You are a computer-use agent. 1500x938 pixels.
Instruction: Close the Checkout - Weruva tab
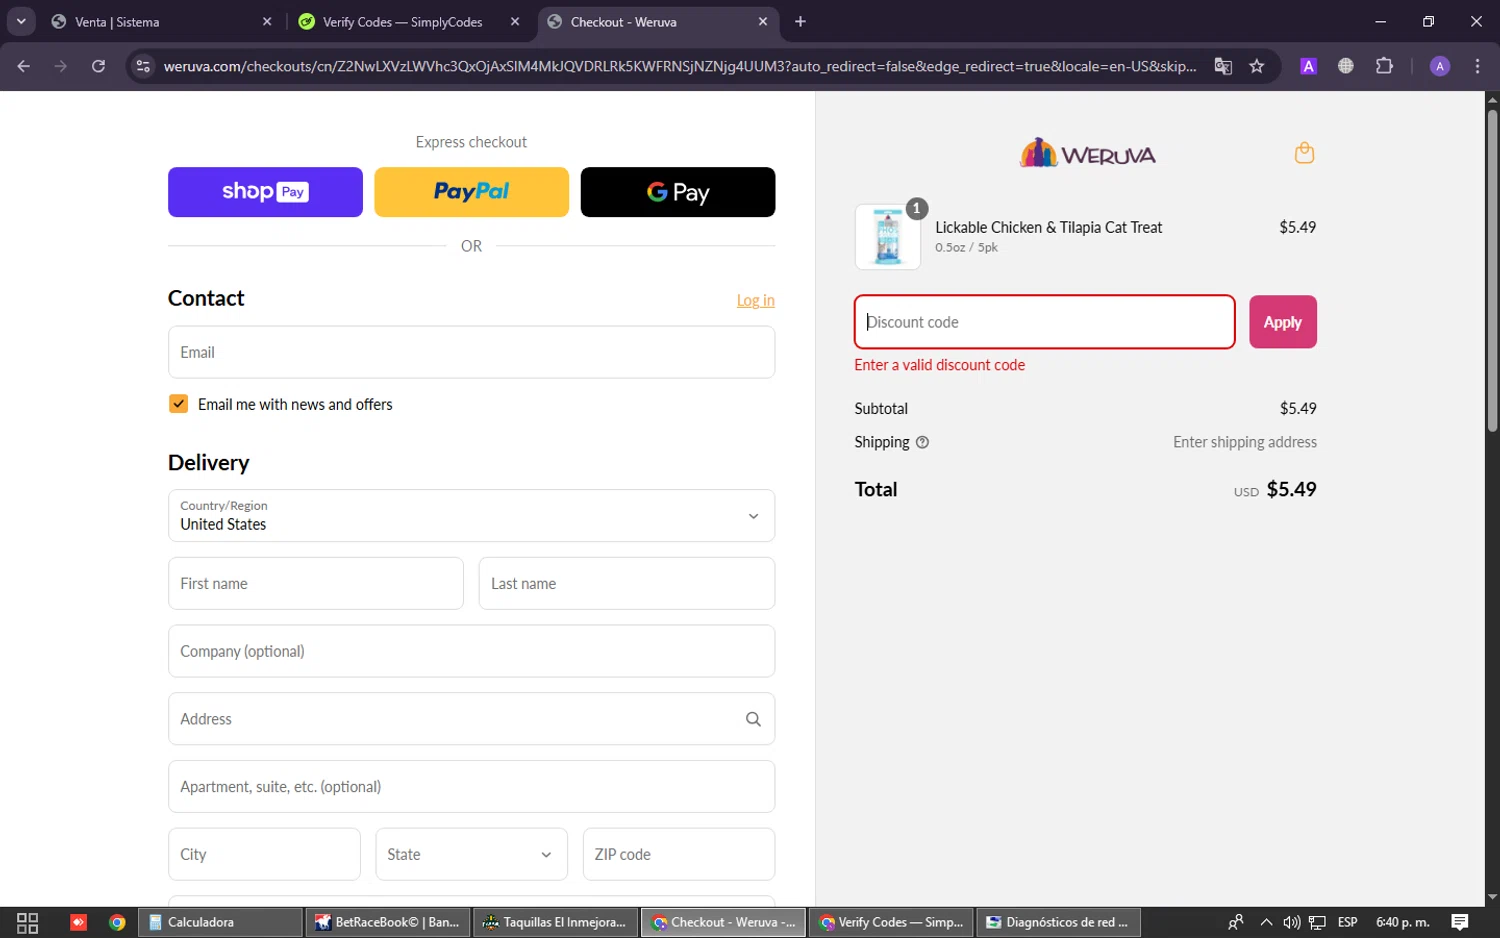coord(763,21)
